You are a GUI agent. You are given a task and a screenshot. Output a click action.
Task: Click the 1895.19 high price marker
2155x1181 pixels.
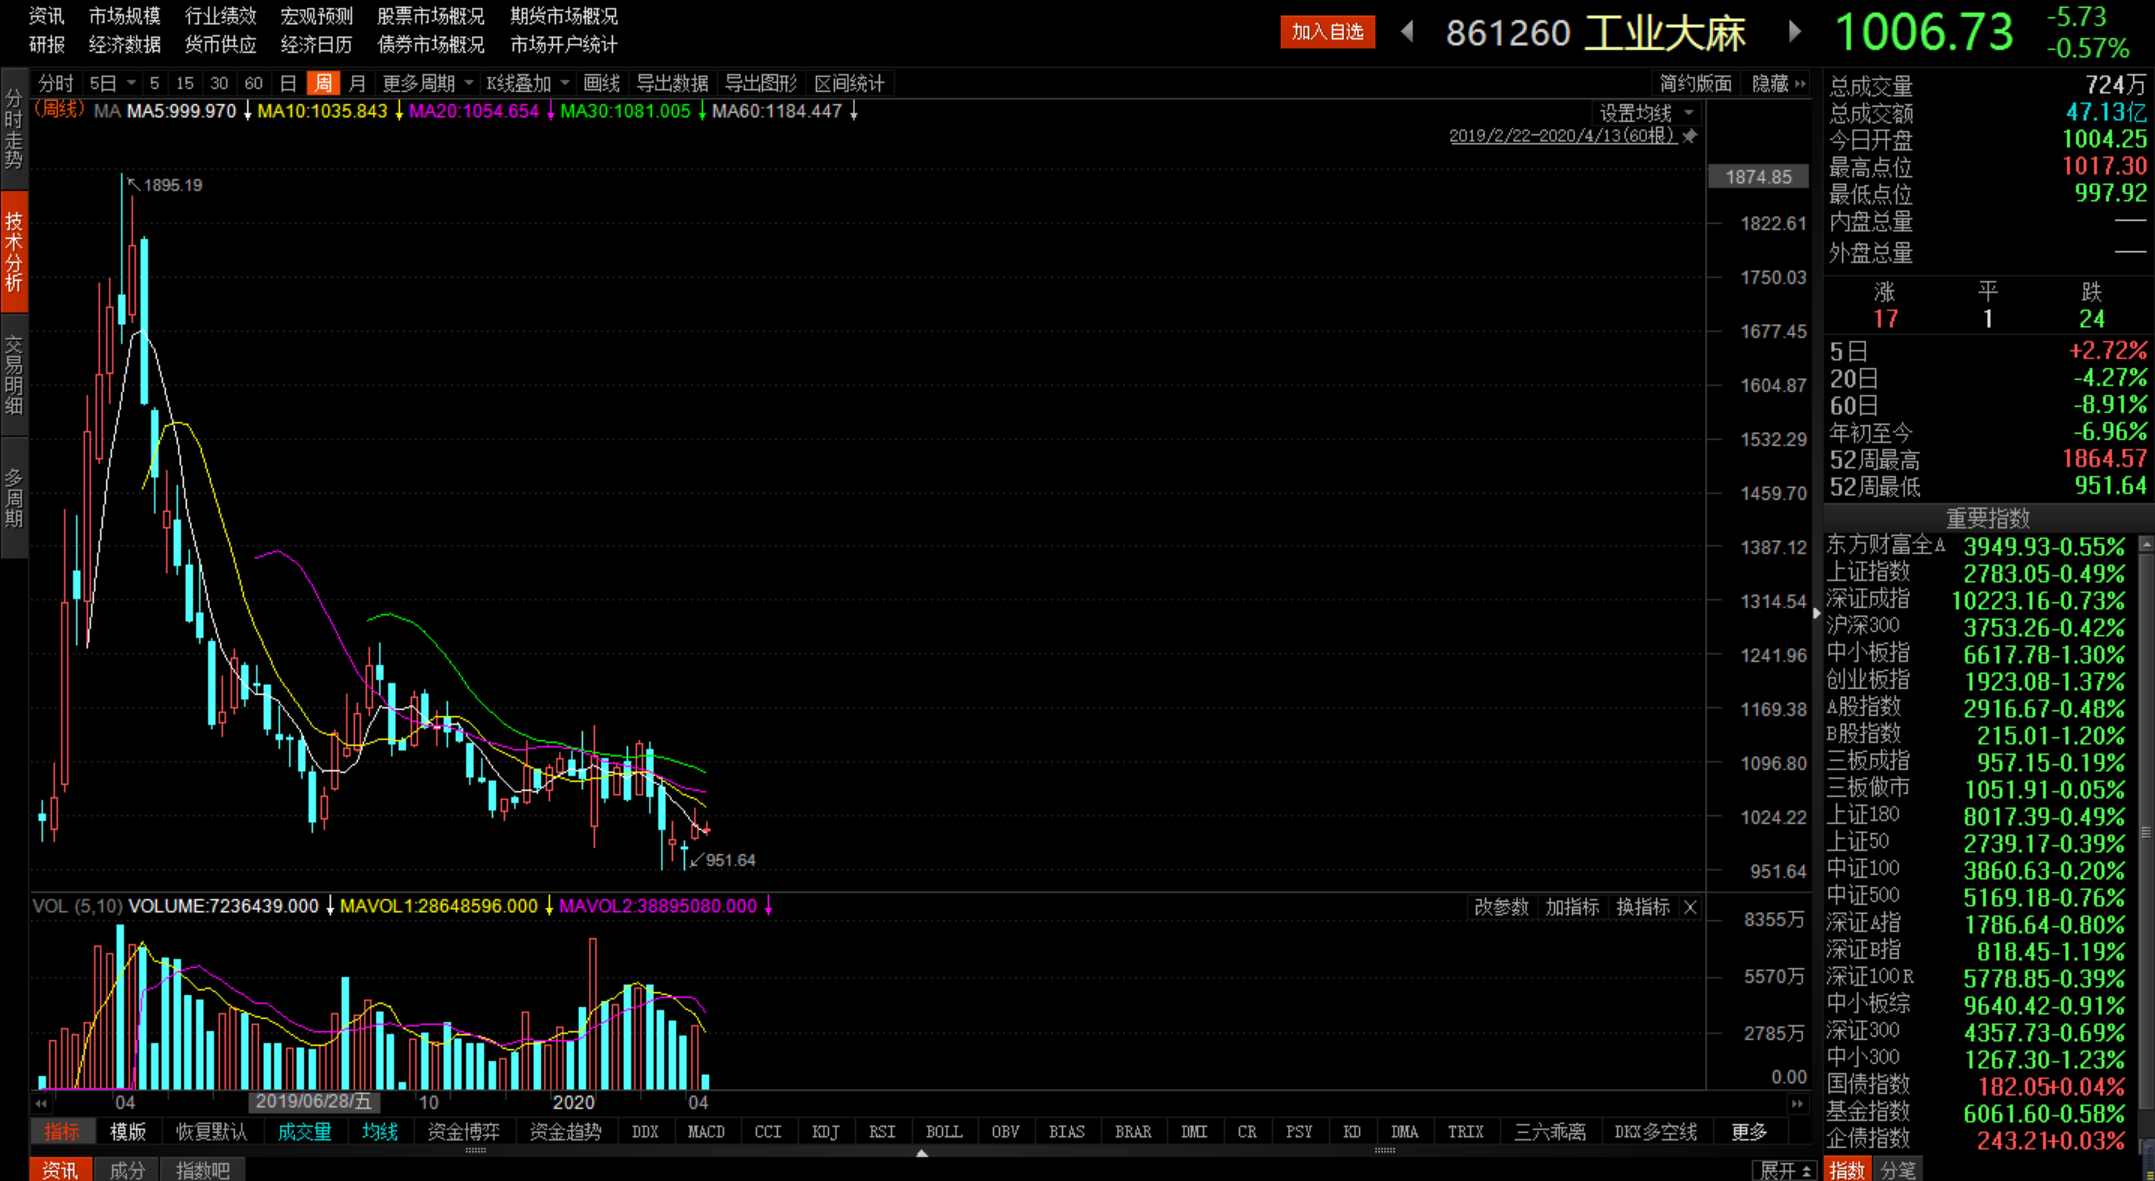165,185
